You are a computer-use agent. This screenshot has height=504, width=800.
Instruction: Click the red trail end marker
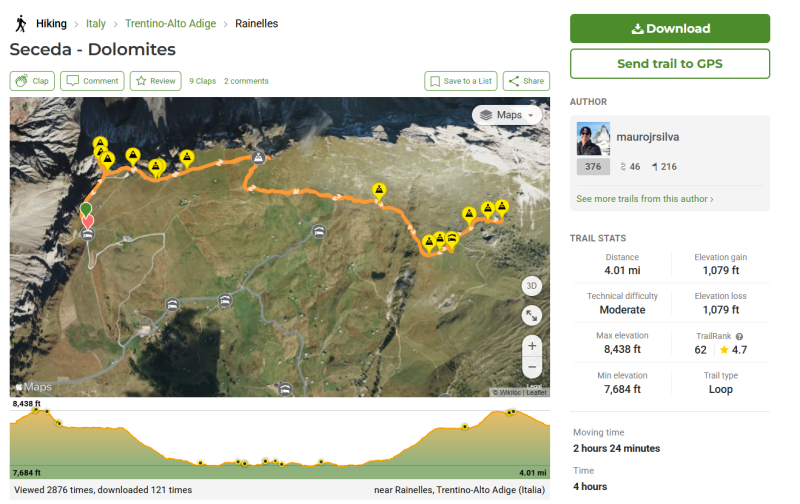point(88,221)
